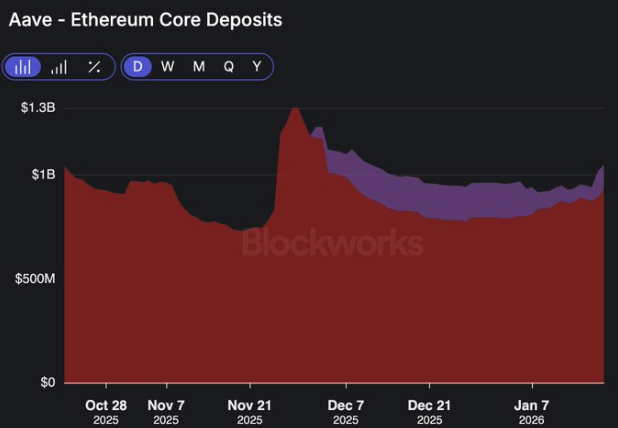Viewport: 618px width, 428px height.
Task: Click the $1.3B y-axis label
Action: tap(38, 108)
